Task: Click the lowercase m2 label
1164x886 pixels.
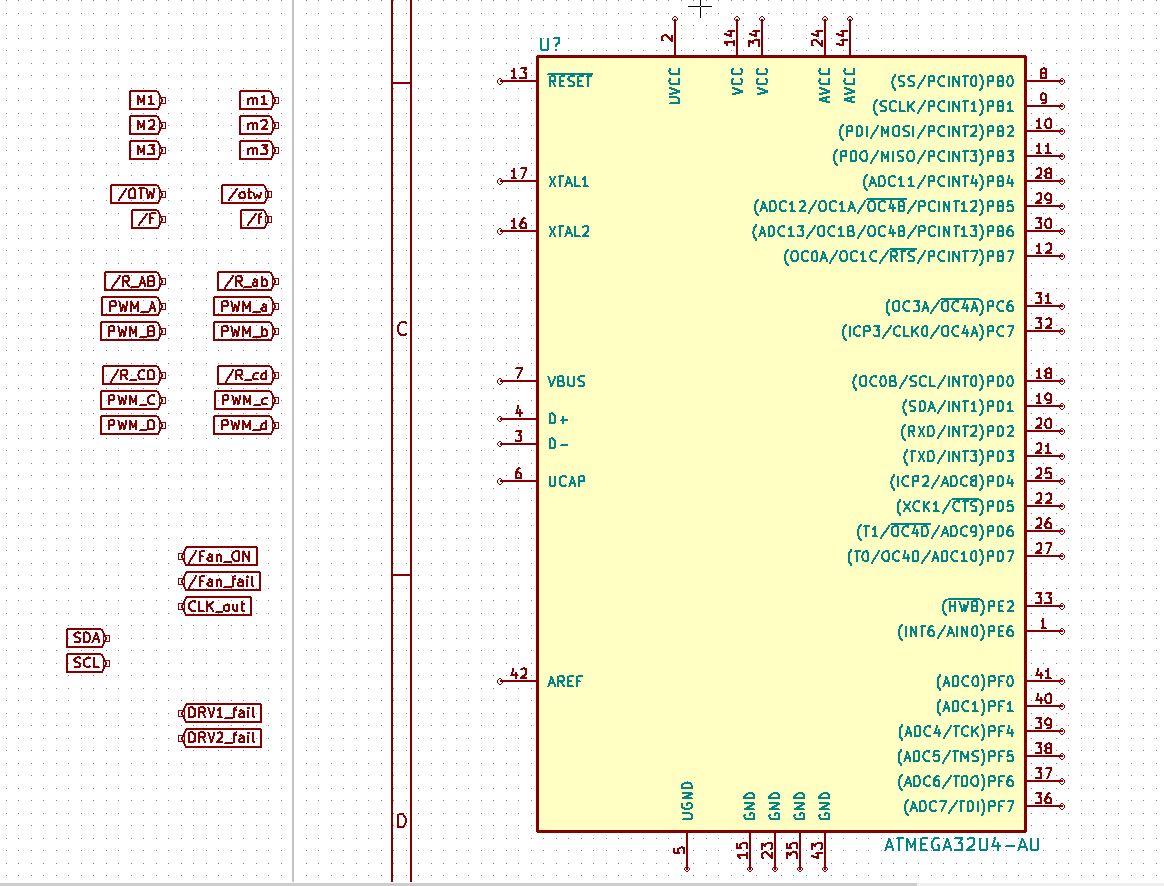Action: coord(258,125)
